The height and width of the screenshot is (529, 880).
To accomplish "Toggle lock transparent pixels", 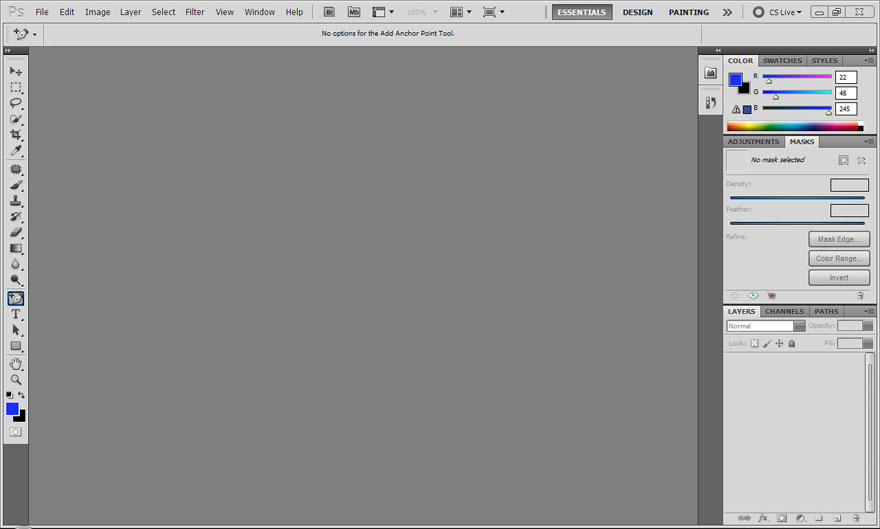I will pos(754,343).
